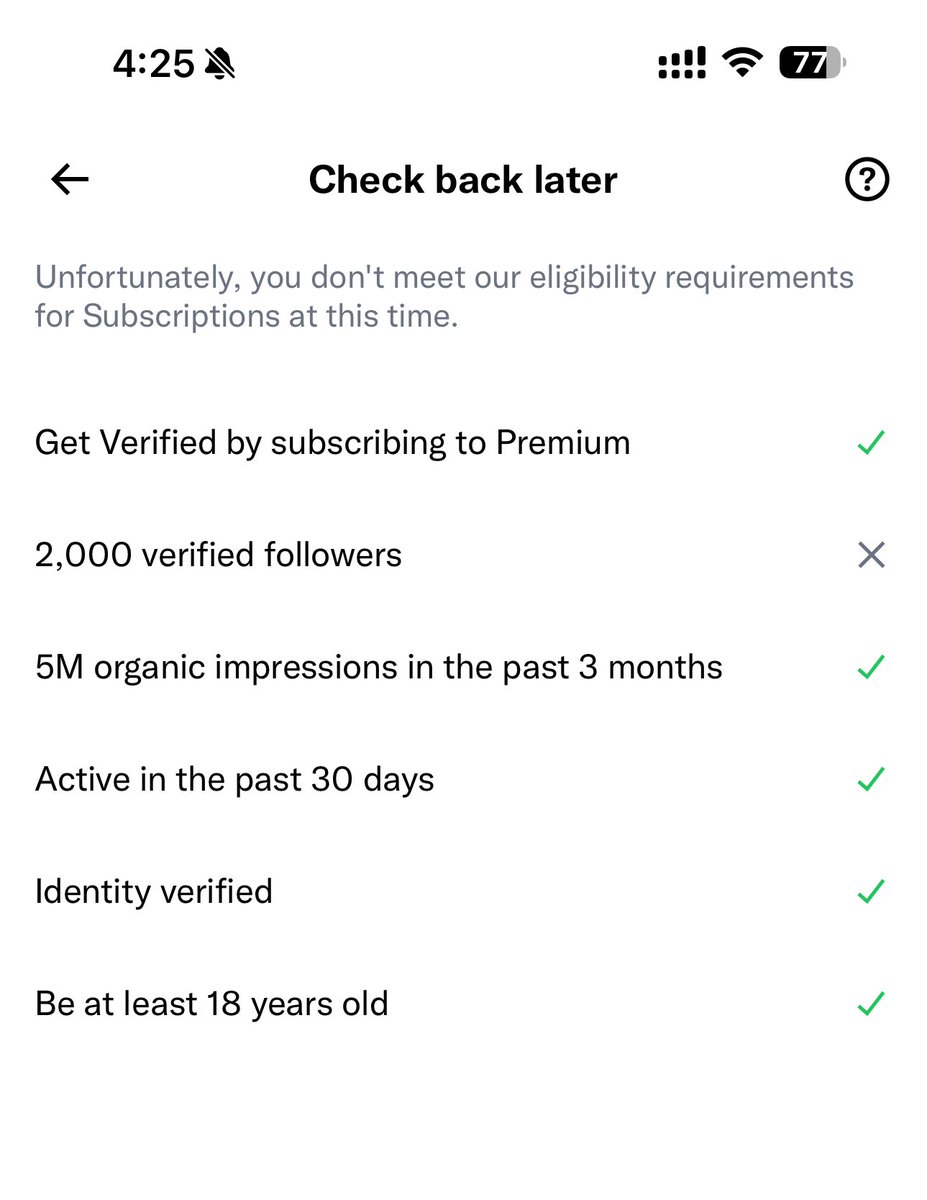The image size is (927, 1200).
Task: Tap the checkmark next to Identity verified
Action: coord(871,891)
